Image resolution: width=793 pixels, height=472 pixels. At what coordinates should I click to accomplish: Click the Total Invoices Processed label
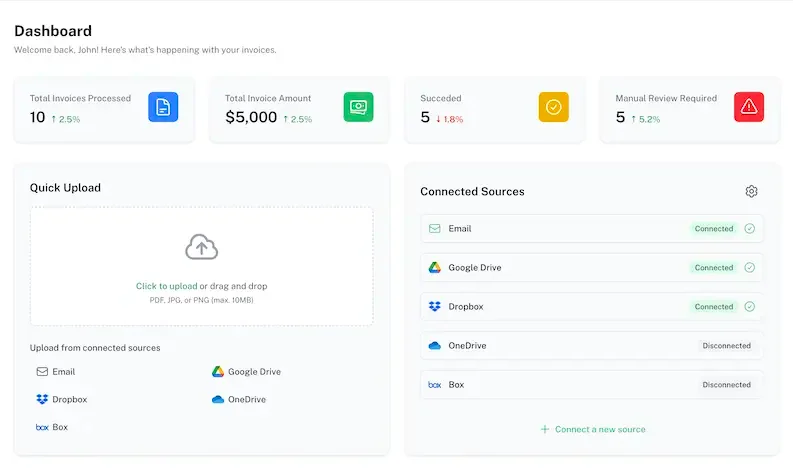(x=80, y=98)
